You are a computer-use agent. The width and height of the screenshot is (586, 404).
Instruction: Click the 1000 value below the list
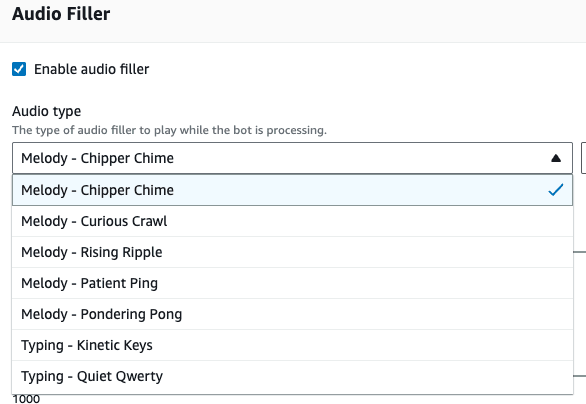26,399
